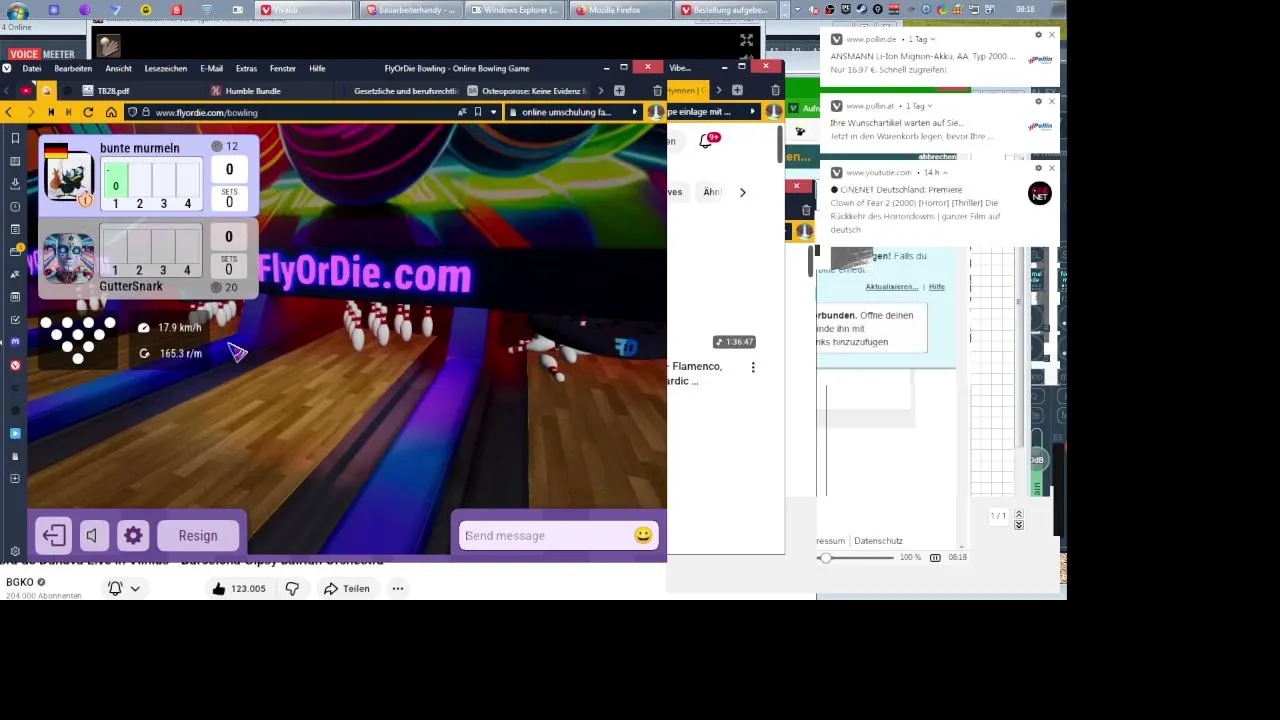Open reading list panel in sidebar
This screenshot has width=1280, height=720.
point(15,161)
